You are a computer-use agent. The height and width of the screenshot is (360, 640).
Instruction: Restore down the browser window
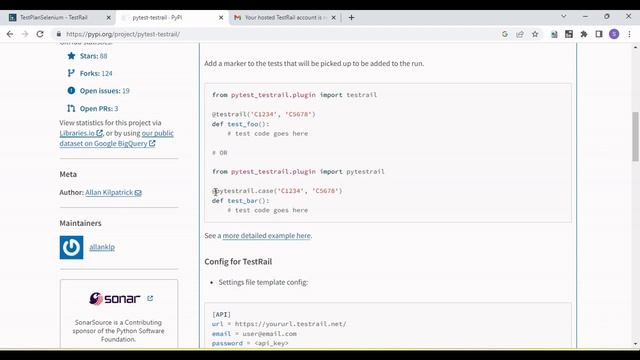(x=607, y=17)
